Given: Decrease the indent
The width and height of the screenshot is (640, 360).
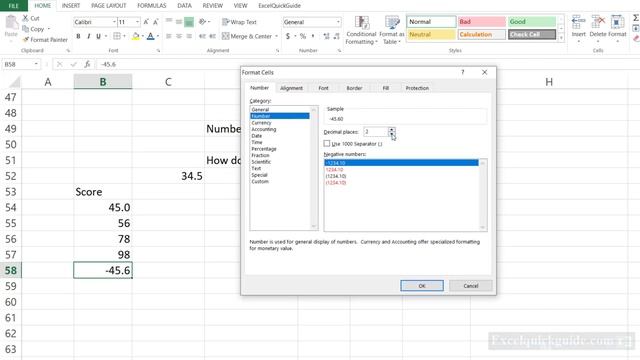Looking at the screenshot, I should (x=202, y=36).
